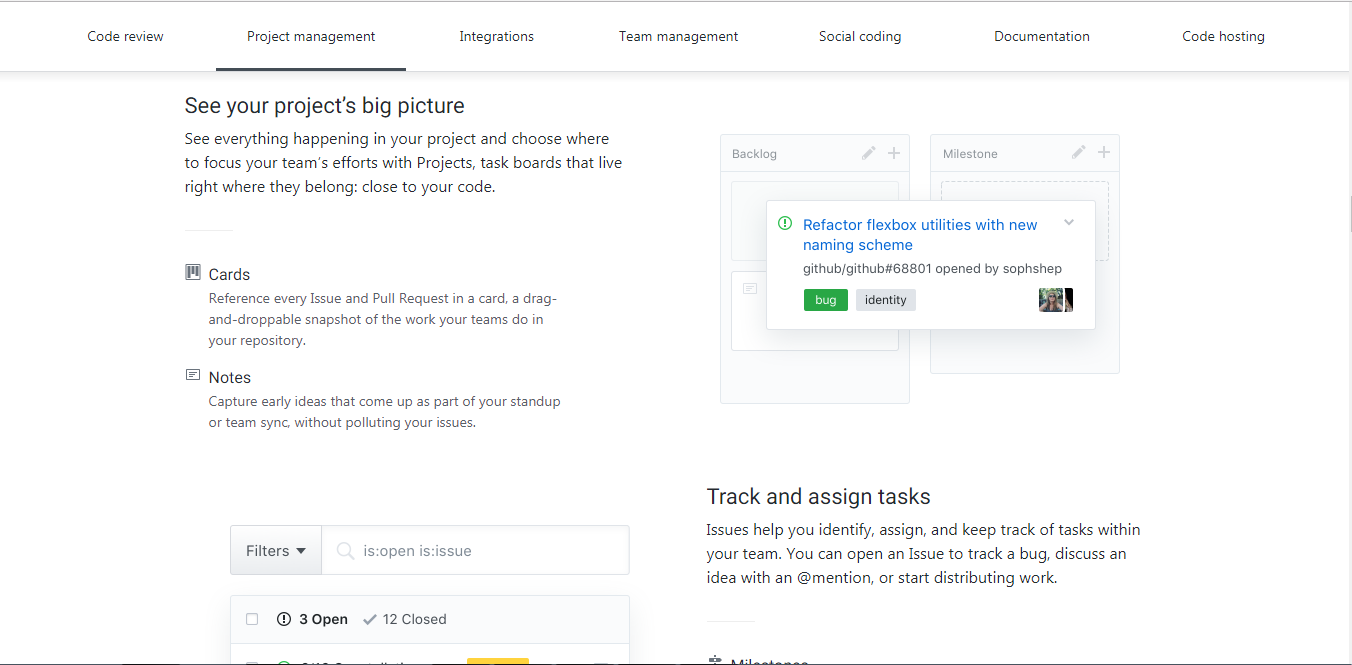Image resolution: width=1352 pixels, height=665 pixels.
Task: Tick the select-all checkbox beside 3 Open
Action: point(252,620)
